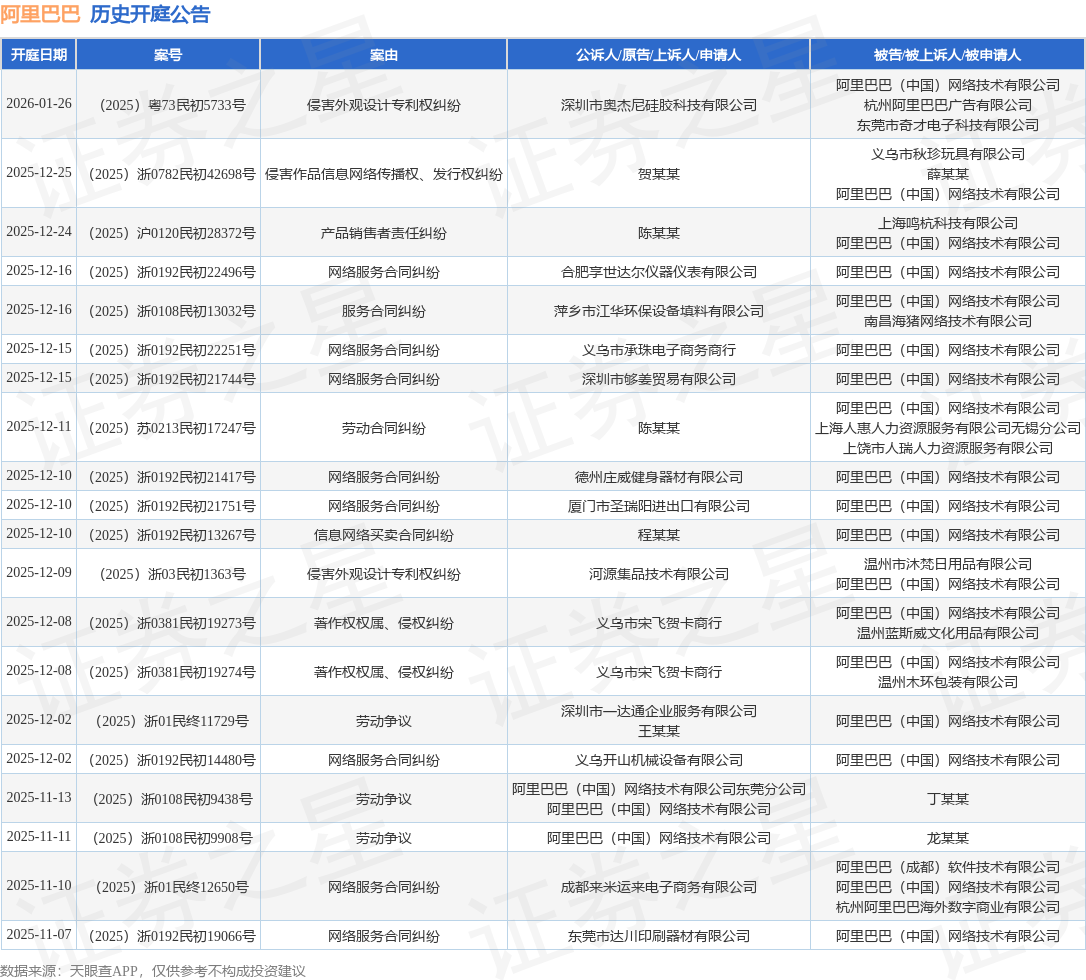This screenshot has width=1086, height=980.
Task: Click plaintiff 河源集品技术有限公司
Action: pyautogui.click(x=658, y=574)
